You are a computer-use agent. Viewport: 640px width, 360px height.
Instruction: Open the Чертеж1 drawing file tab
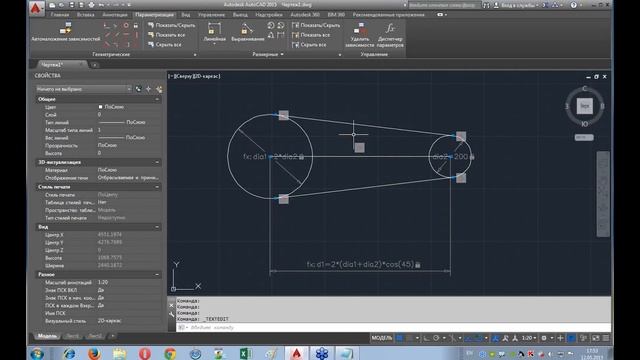tap(60, 64)
